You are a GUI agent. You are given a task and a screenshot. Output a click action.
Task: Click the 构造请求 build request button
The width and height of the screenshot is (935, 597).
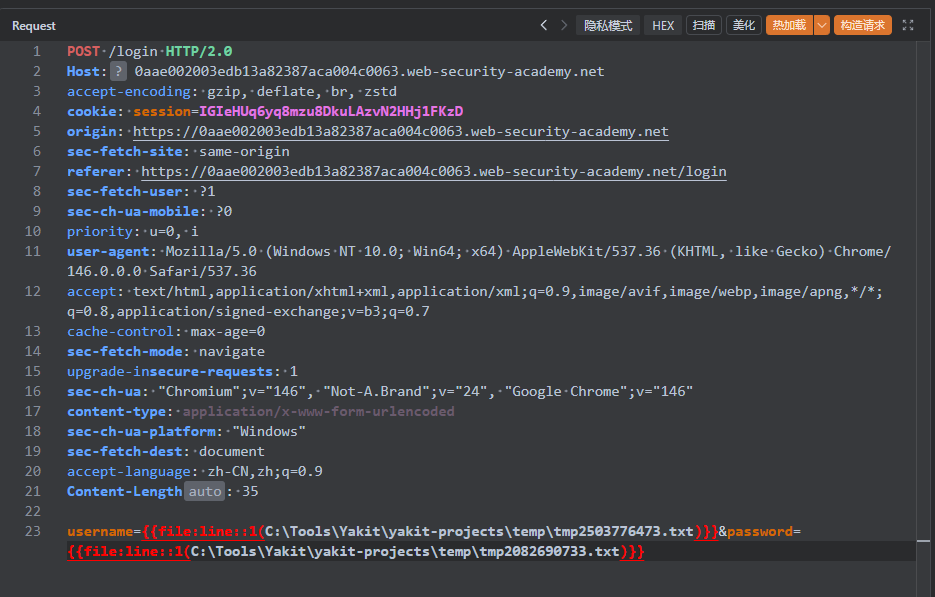(x=863, y=25)
